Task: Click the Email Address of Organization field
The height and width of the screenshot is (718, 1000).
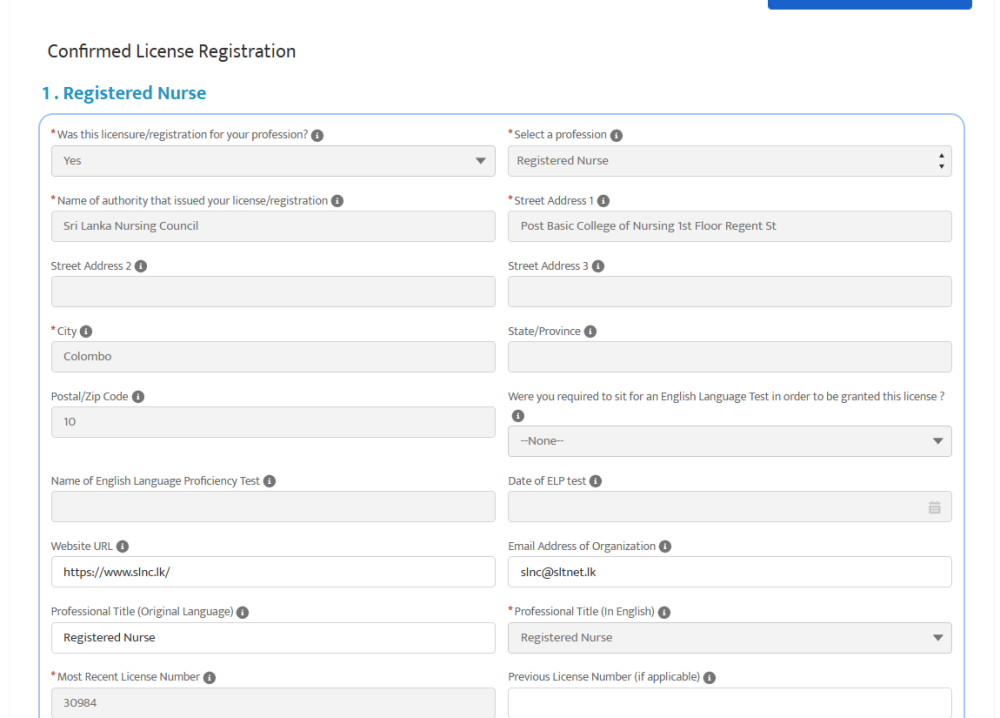Action: coord(729,572)
